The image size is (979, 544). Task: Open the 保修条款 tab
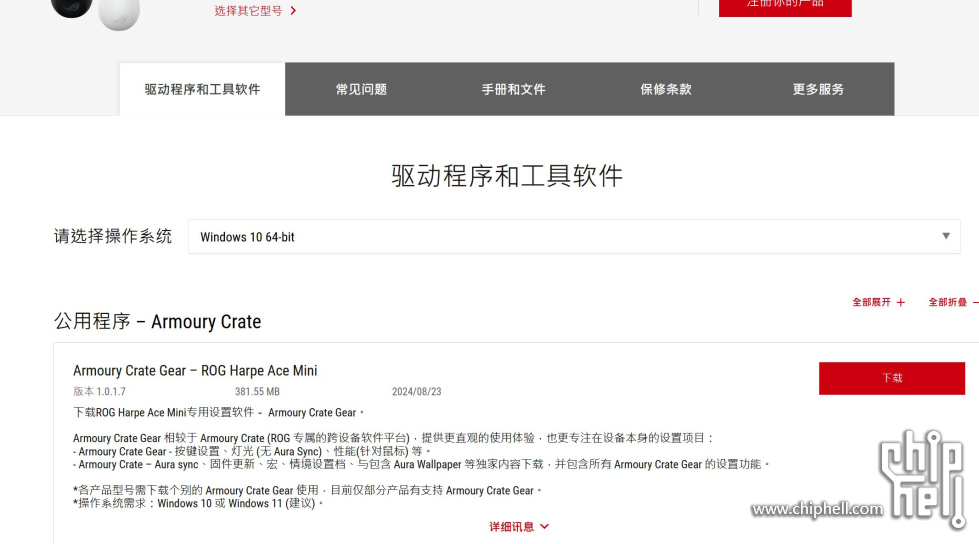click(x=666, y=89)
